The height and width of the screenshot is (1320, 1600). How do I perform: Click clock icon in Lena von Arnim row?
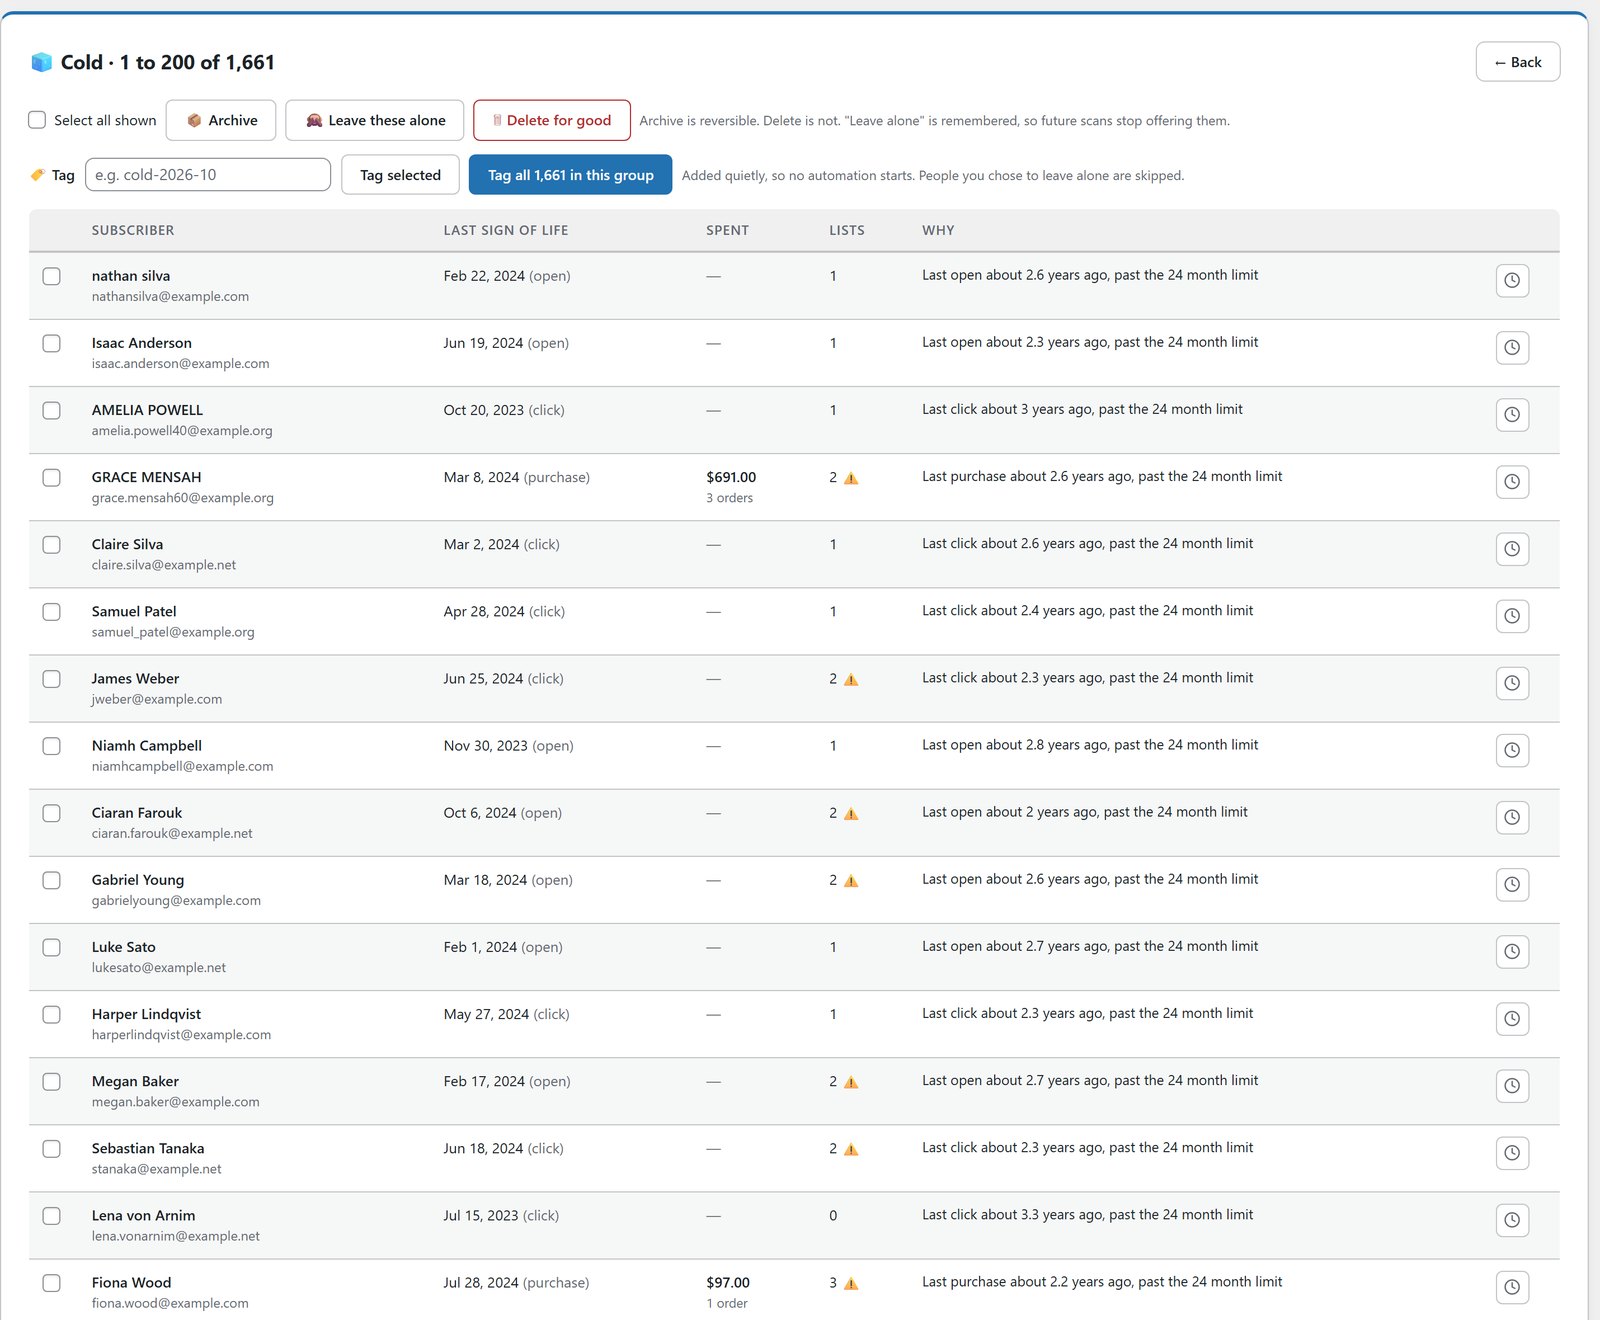pyautogui.click(x=1512, y=1219)
